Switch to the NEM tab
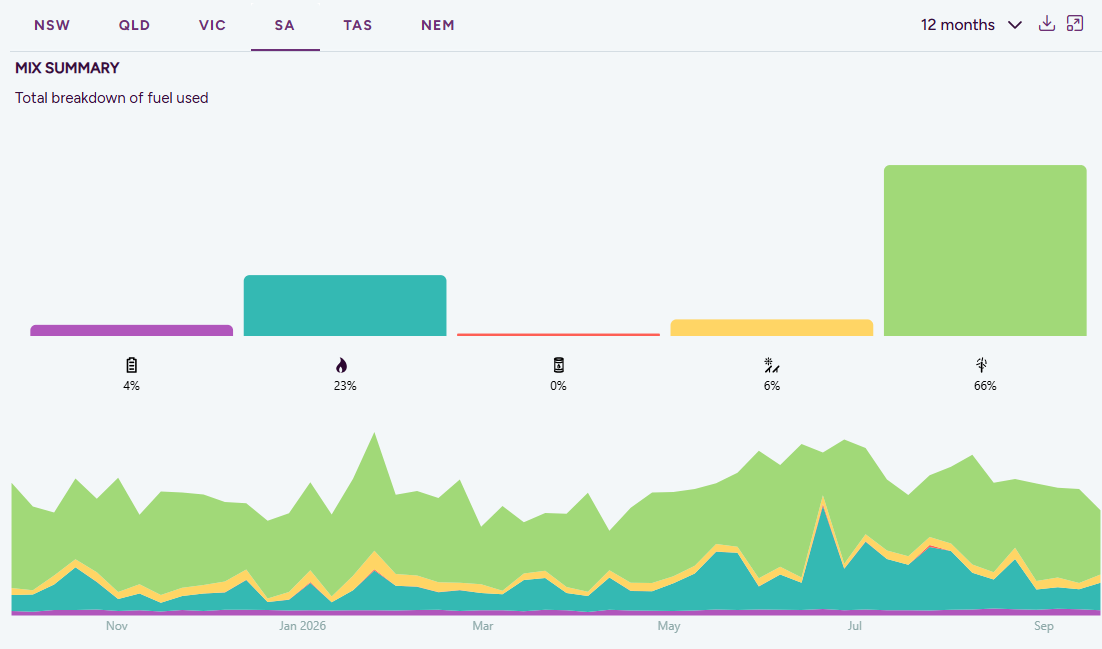Screen dimensions: 1102x649 tap(438, 25)
